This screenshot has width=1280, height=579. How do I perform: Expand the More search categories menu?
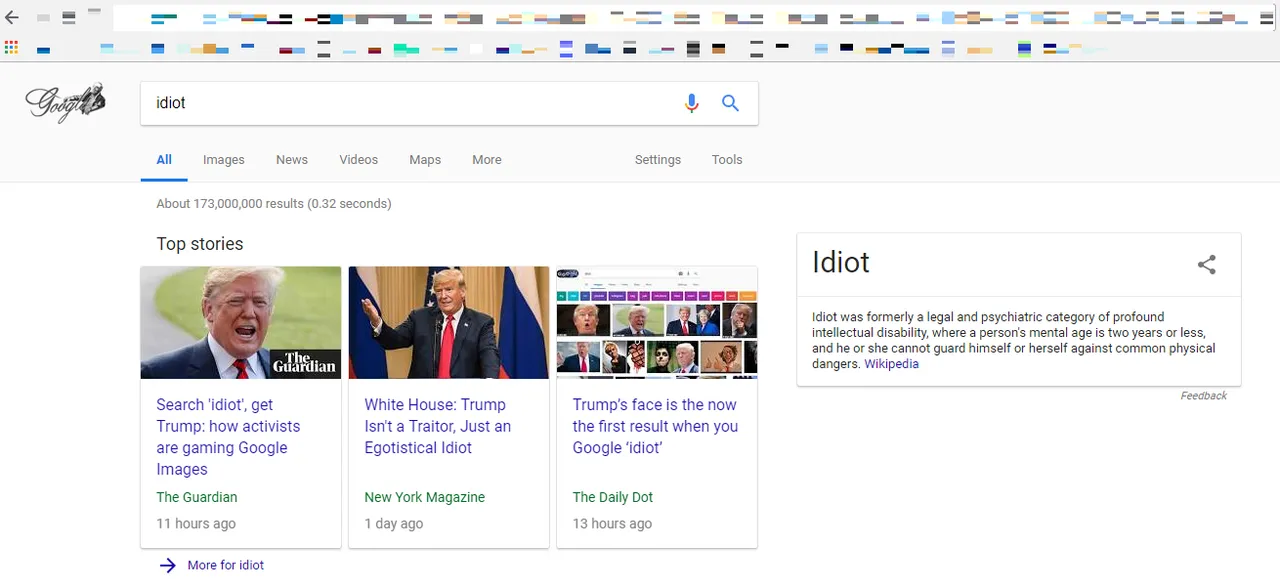pos(487,160)
